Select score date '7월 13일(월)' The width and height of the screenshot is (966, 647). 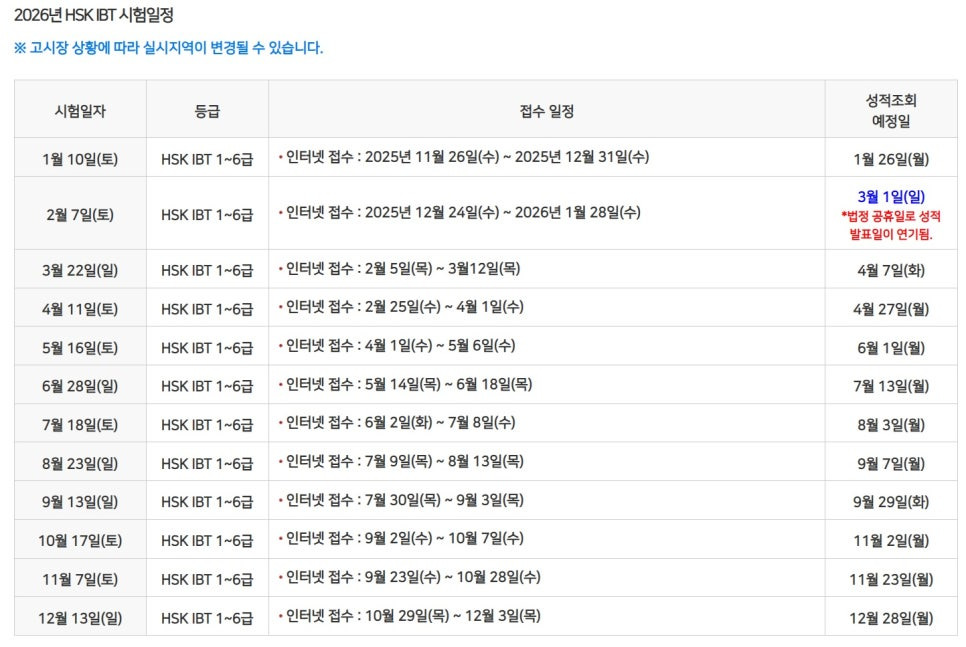coord(891,386)
